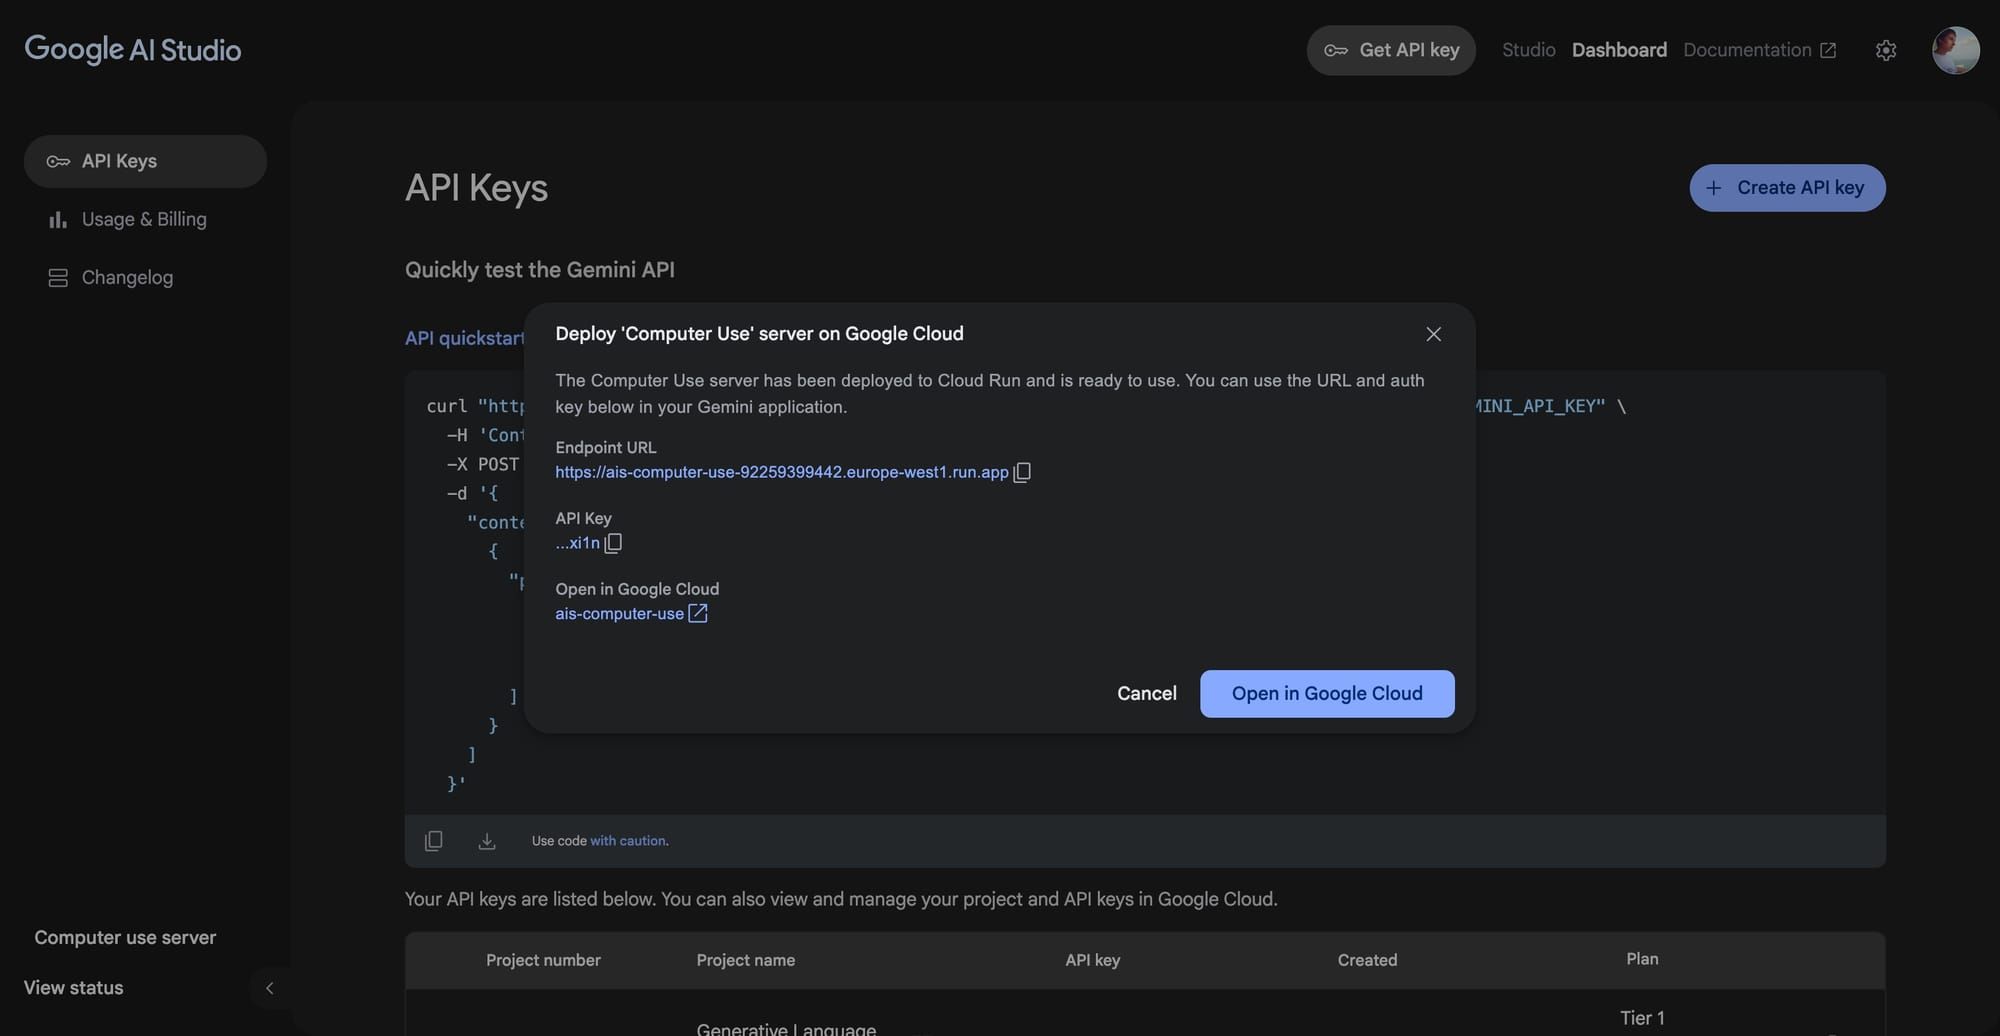Select API Keys in the sidebar
The width and height of the screenshot is (2000, 1036).
118,161
